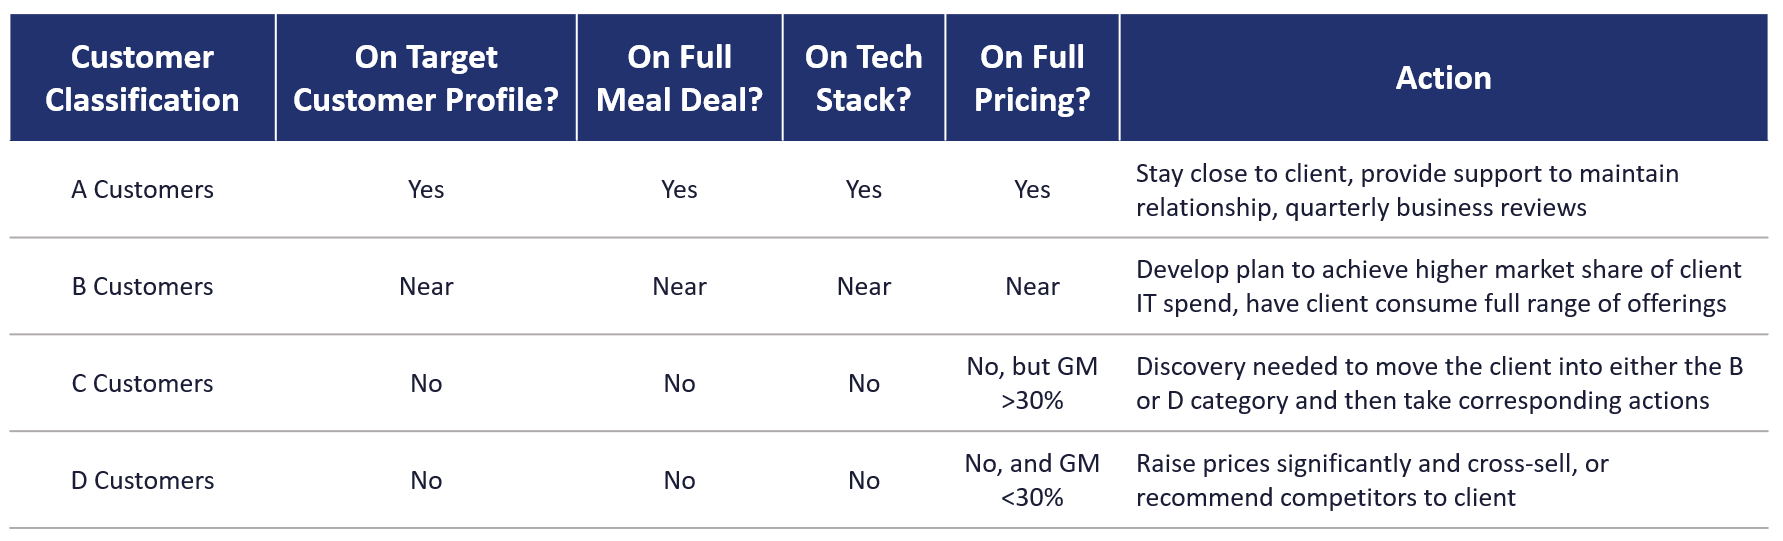The height and width of the screenshot is (541, 1783).
Task: Select the 'Discovery needed' action text
Action: [1438, 384]
